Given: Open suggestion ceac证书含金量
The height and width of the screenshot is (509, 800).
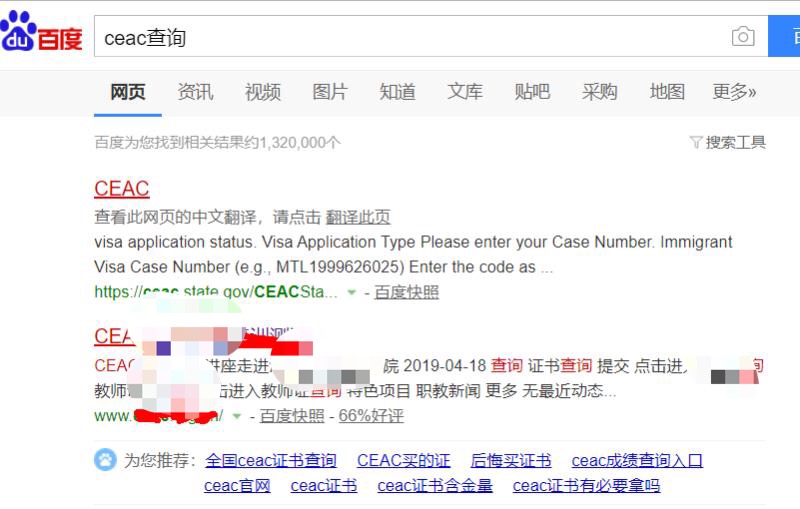Looking at the screenshot, I should coord(435,486).
